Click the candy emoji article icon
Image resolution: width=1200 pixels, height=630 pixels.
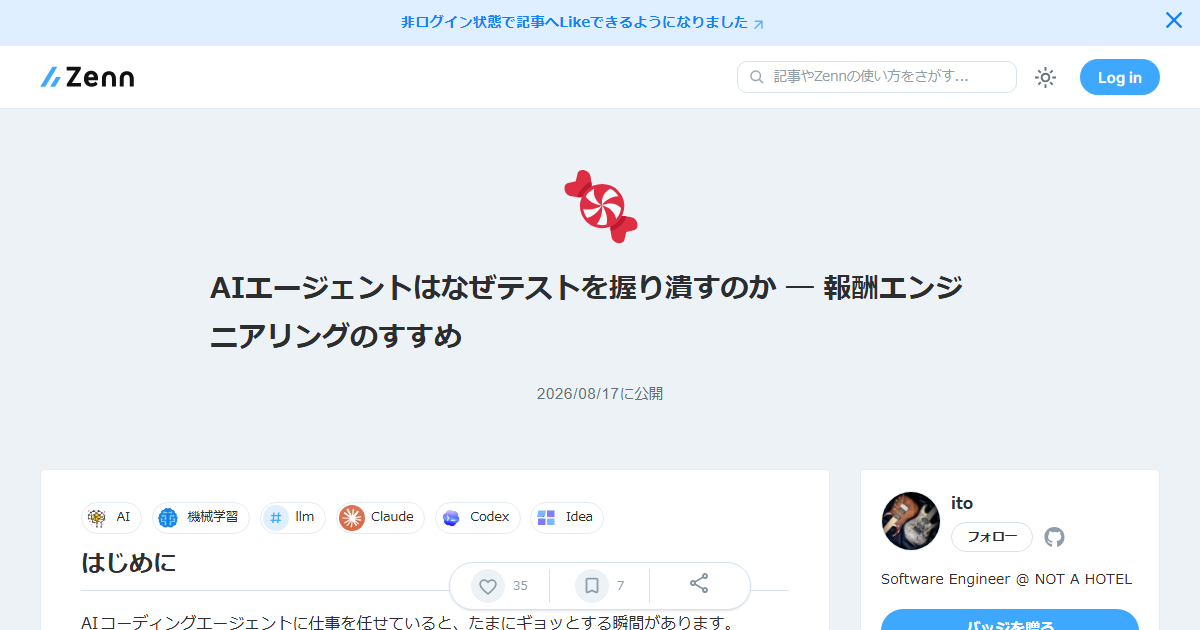pos(600,207)
